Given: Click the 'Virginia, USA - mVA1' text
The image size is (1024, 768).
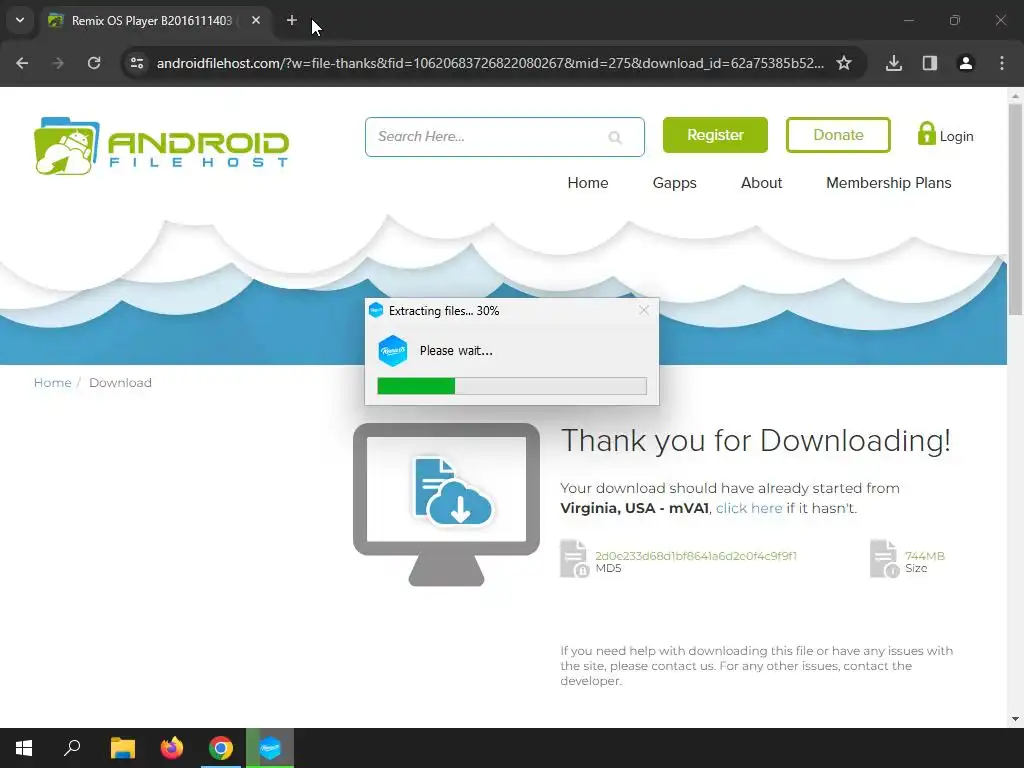Looking at the screenshot, I should [634, 508].
